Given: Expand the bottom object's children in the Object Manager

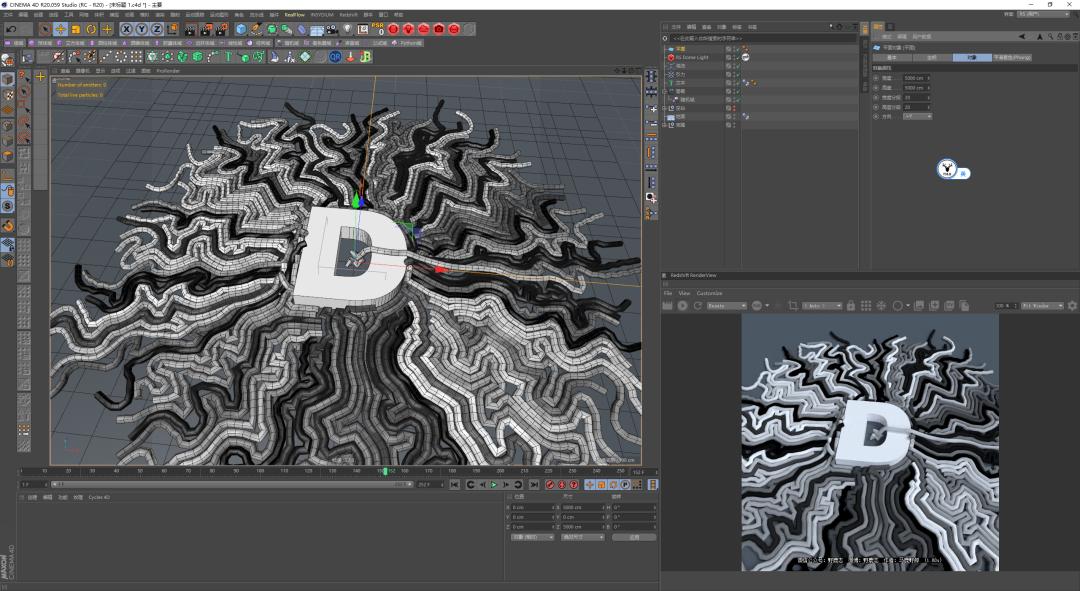Looking at the screenshot, I should coord(665,123).
